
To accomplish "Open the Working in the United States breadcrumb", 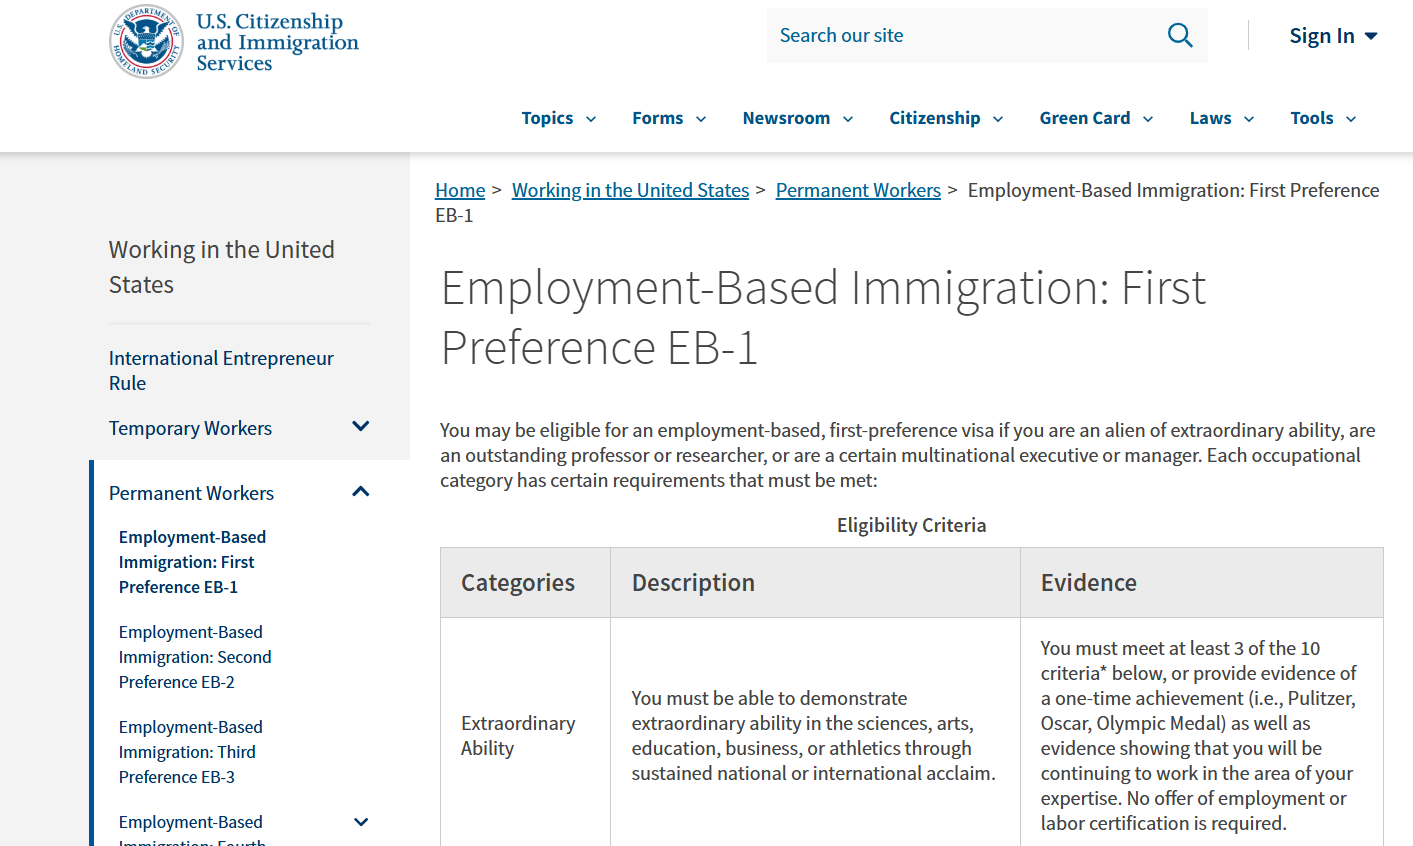I will coord(630,189).
